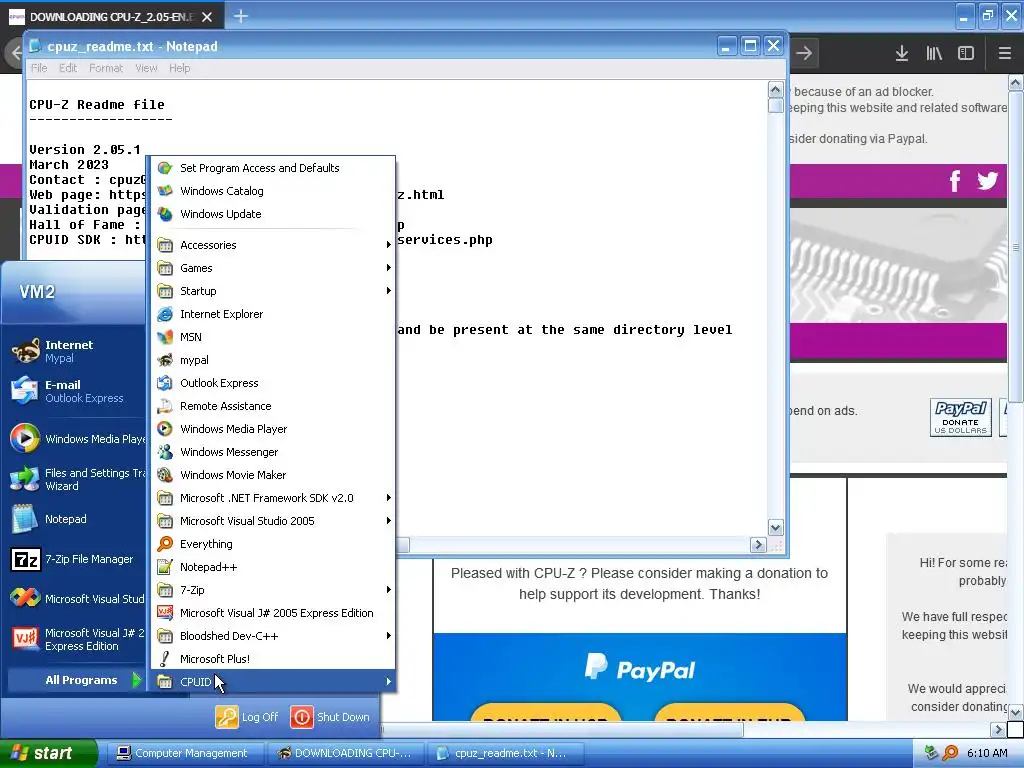Open Internet Mypal pinned start menu icon
The width and height of the screenshot is (1024, 768).
25,351
